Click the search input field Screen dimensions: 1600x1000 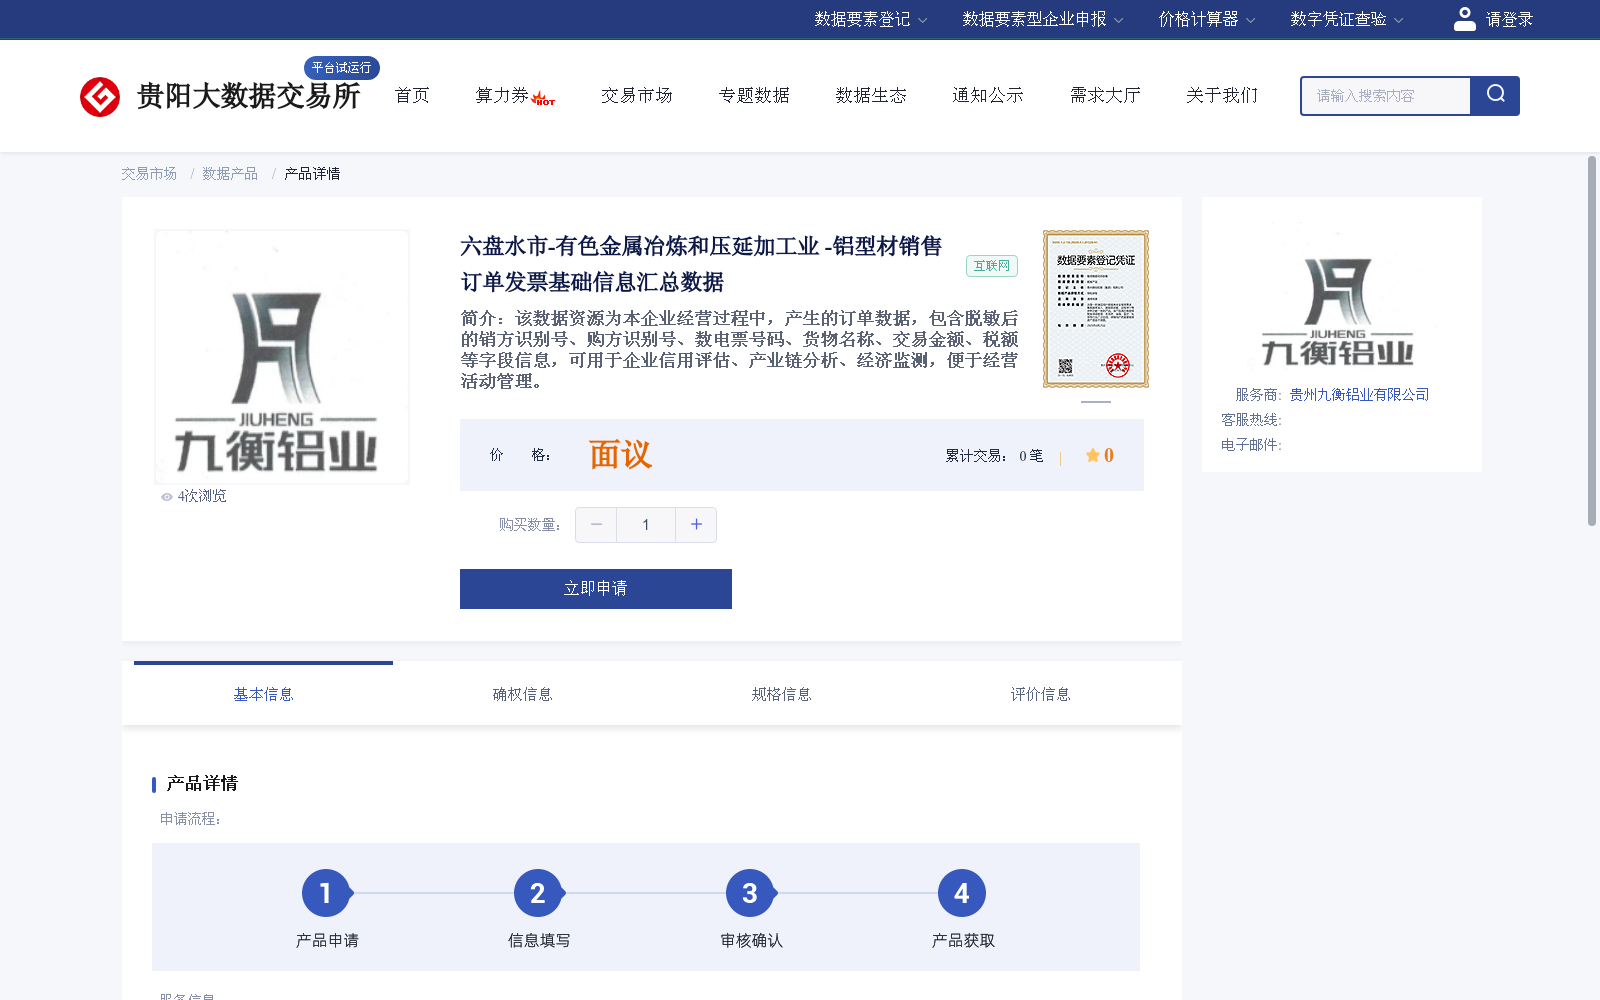1386,96
